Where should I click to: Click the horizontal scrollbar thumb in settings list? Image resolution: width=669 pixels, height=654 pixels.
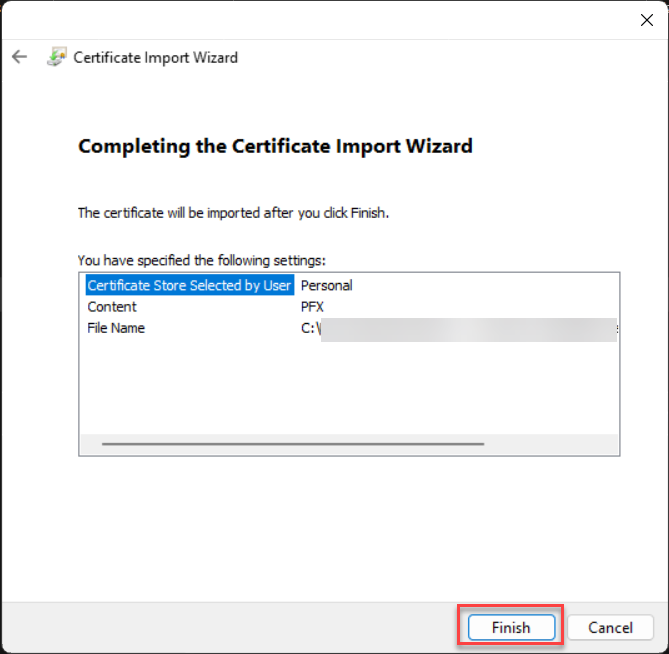[x=292, y=444]
